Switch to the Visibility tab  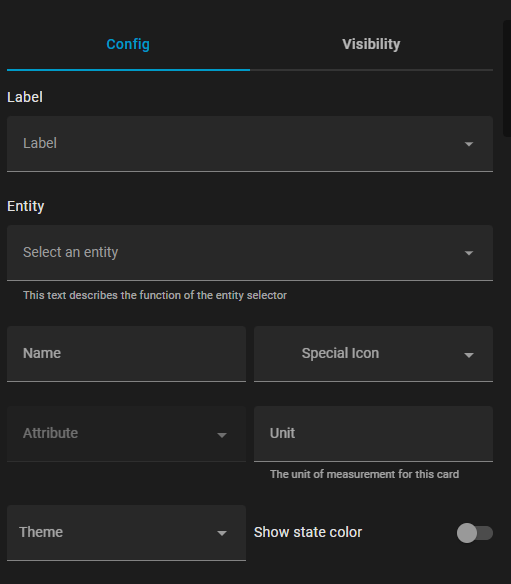pos(371,44)
